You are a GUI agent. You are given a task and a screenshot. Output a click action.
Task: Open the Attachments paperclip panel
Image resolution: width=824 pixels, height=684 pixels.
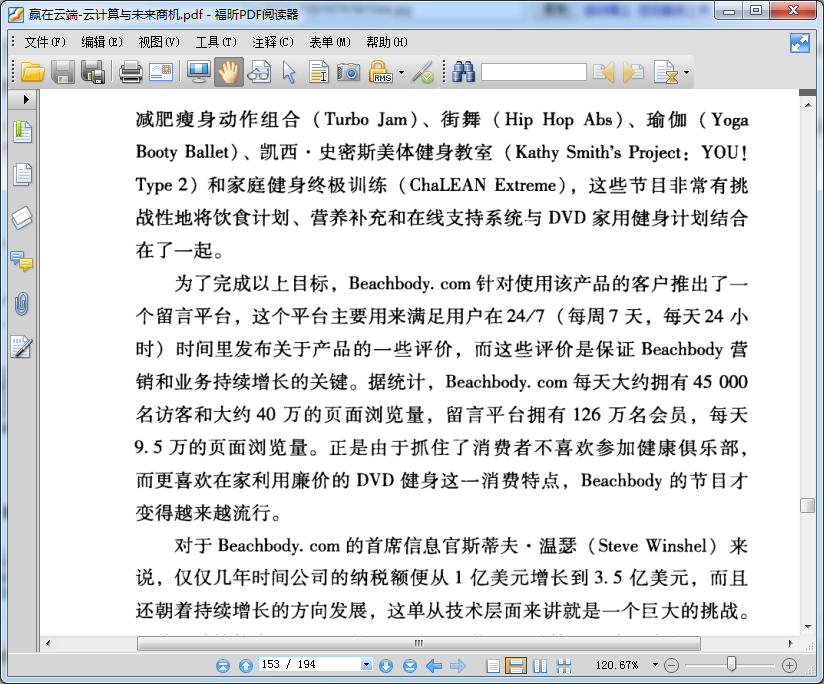22,304
